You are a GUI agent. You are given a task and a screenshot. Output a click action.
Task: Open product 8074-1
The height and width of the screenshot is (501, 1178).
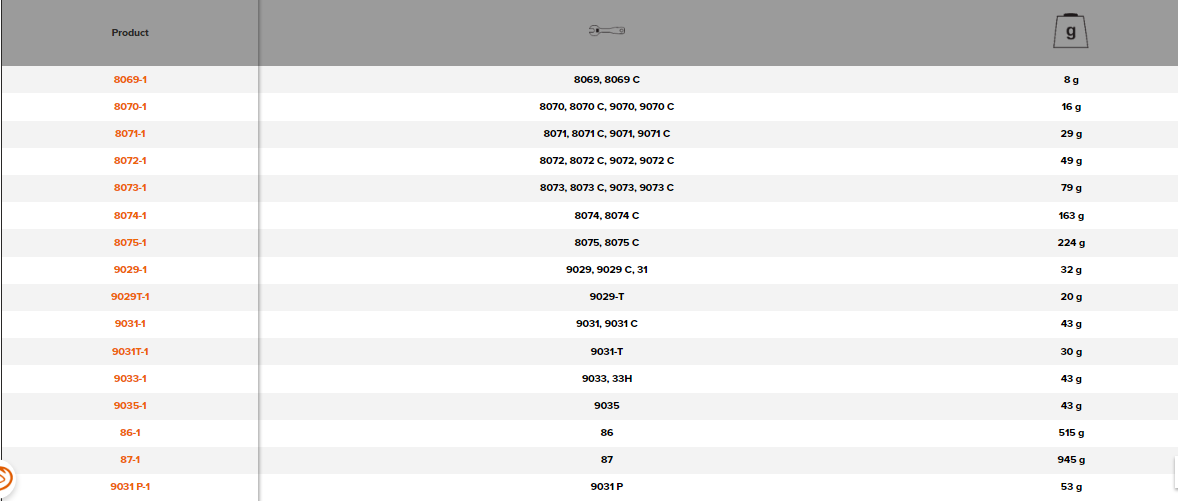[x=130, y=216]
